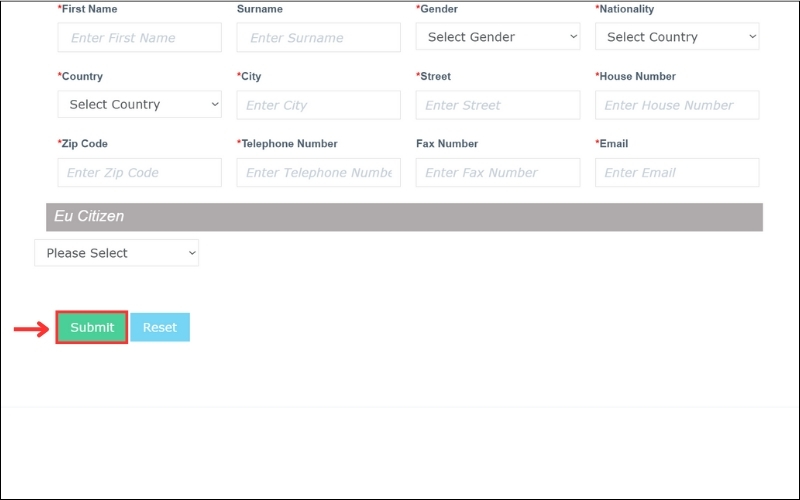This screenshot has width=800, height=500.
Task: Focus the Zip Code text box
Action: coord(139,172)
